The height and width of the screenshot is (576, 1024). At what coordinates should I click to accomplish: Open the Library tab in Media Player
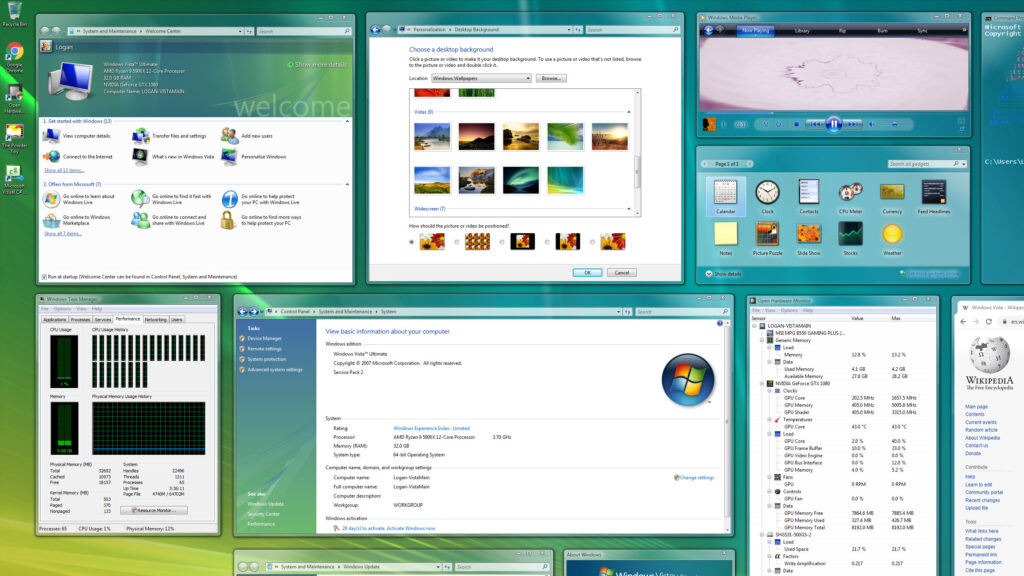coord(802,31)
